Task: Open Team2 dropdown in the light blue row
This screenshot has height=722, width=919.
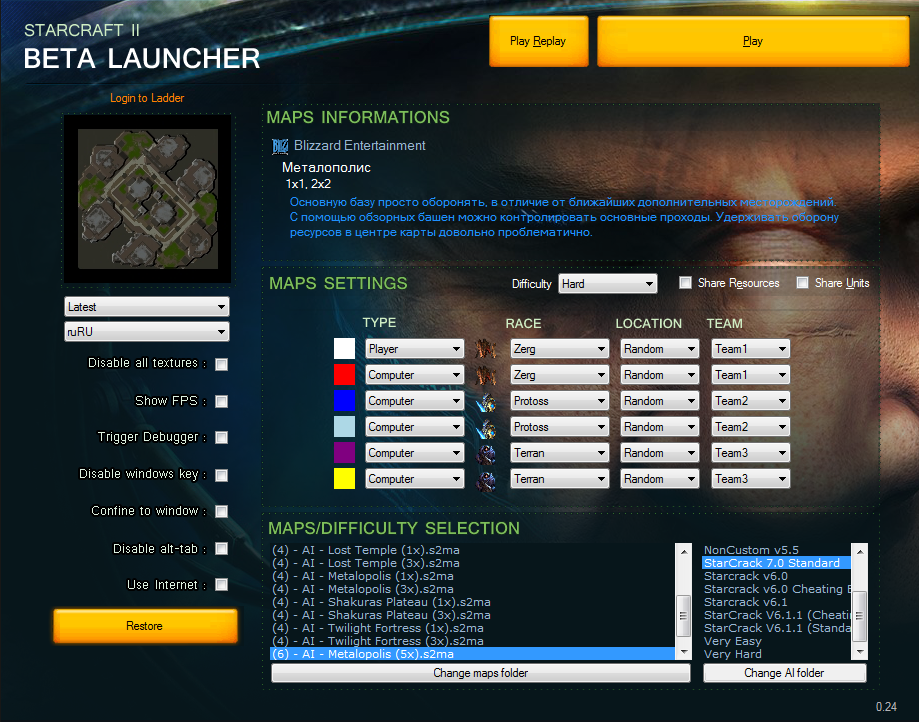Action: tap(751, 427)
